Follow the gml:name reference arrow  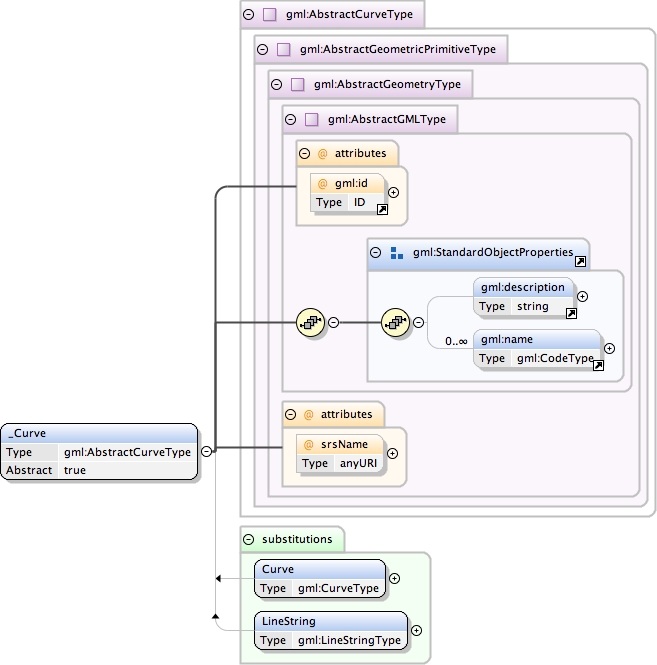pos(598,366)
